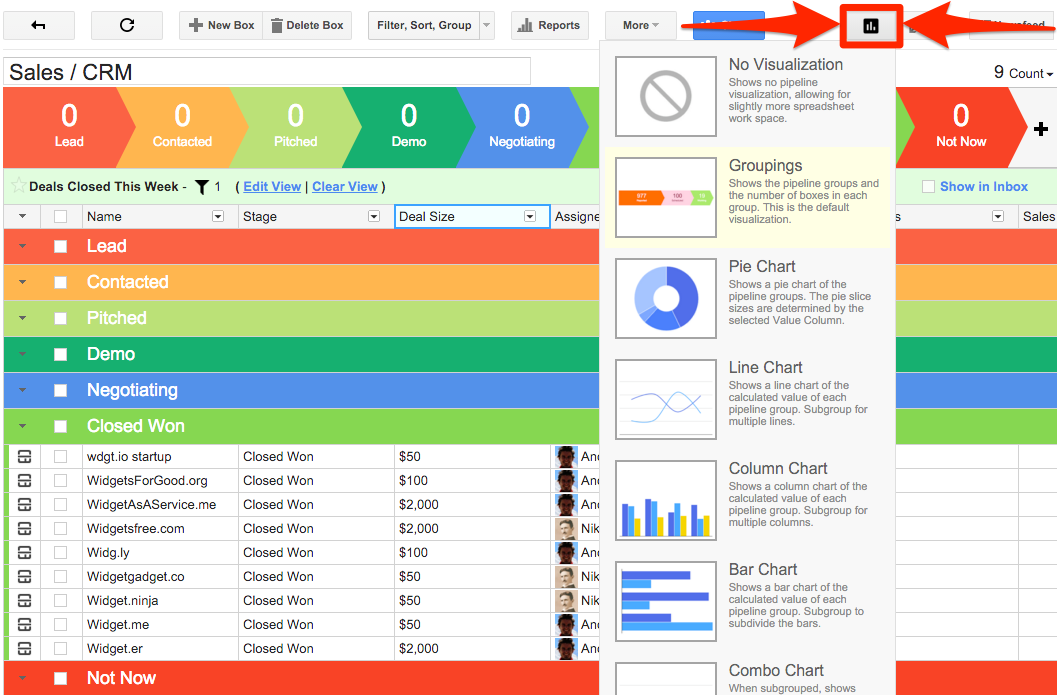Select the Groupings visualization option

748,197
